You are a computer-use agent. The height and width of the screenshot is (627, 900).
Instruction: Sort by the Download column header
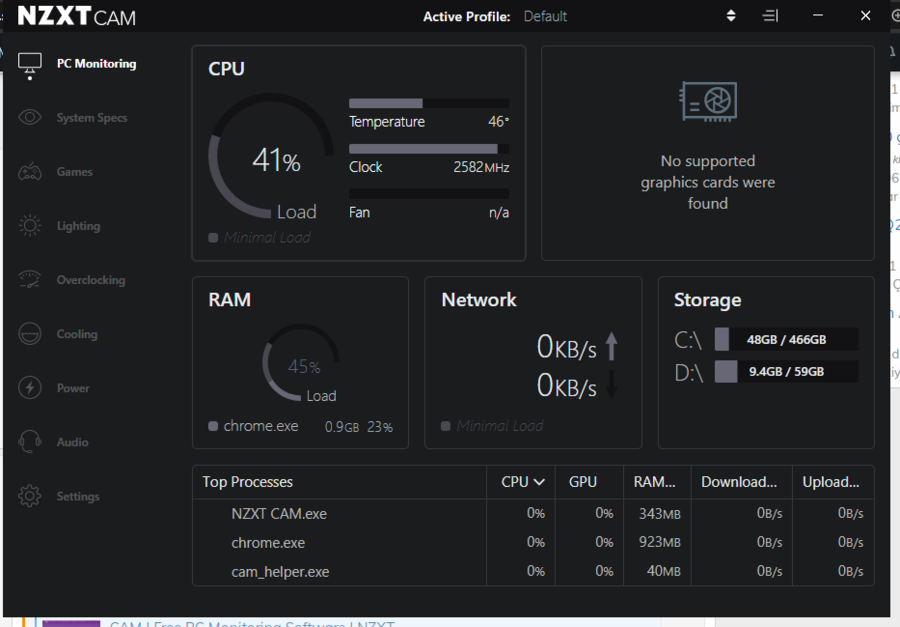coord(739,482)
